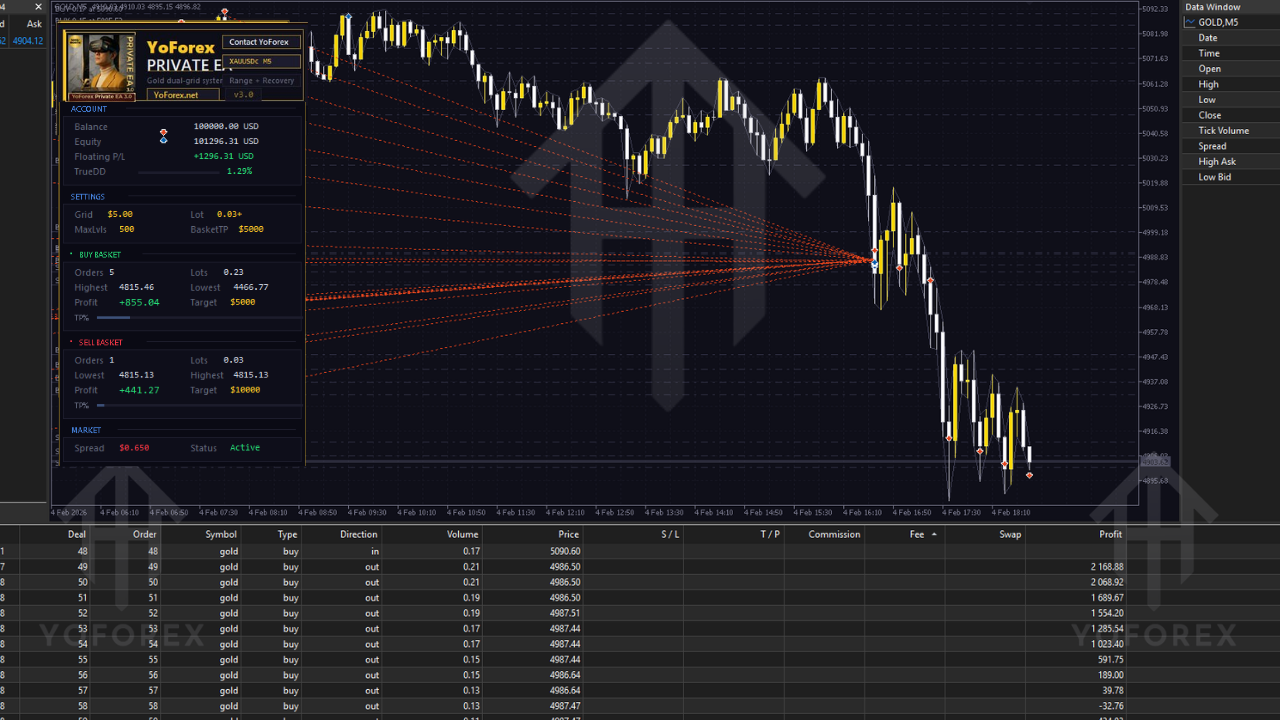Click the red-blue arrow marker beside Equity
The width and height of the screenshot is (1280, 720).
[x=163, y=135]
